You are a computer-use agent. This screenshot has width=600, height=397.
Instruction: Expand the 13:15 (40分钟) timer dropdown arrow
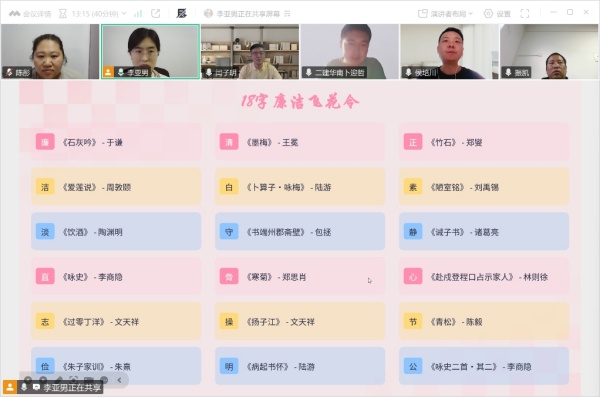[x=124, y=13]
